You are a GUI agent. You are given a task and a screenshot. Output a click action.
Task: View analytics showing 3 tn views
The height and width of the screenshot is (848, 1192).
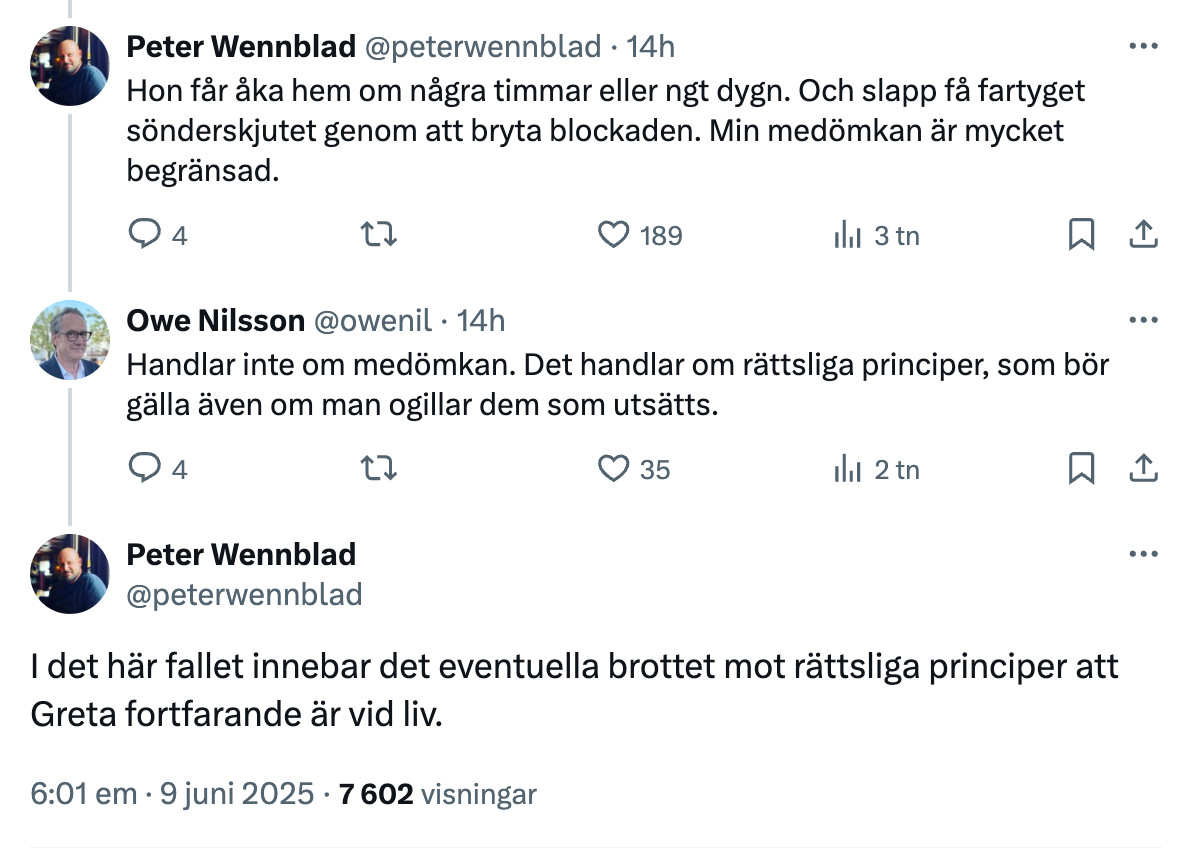pyautogui.click(x=877, y=235)
